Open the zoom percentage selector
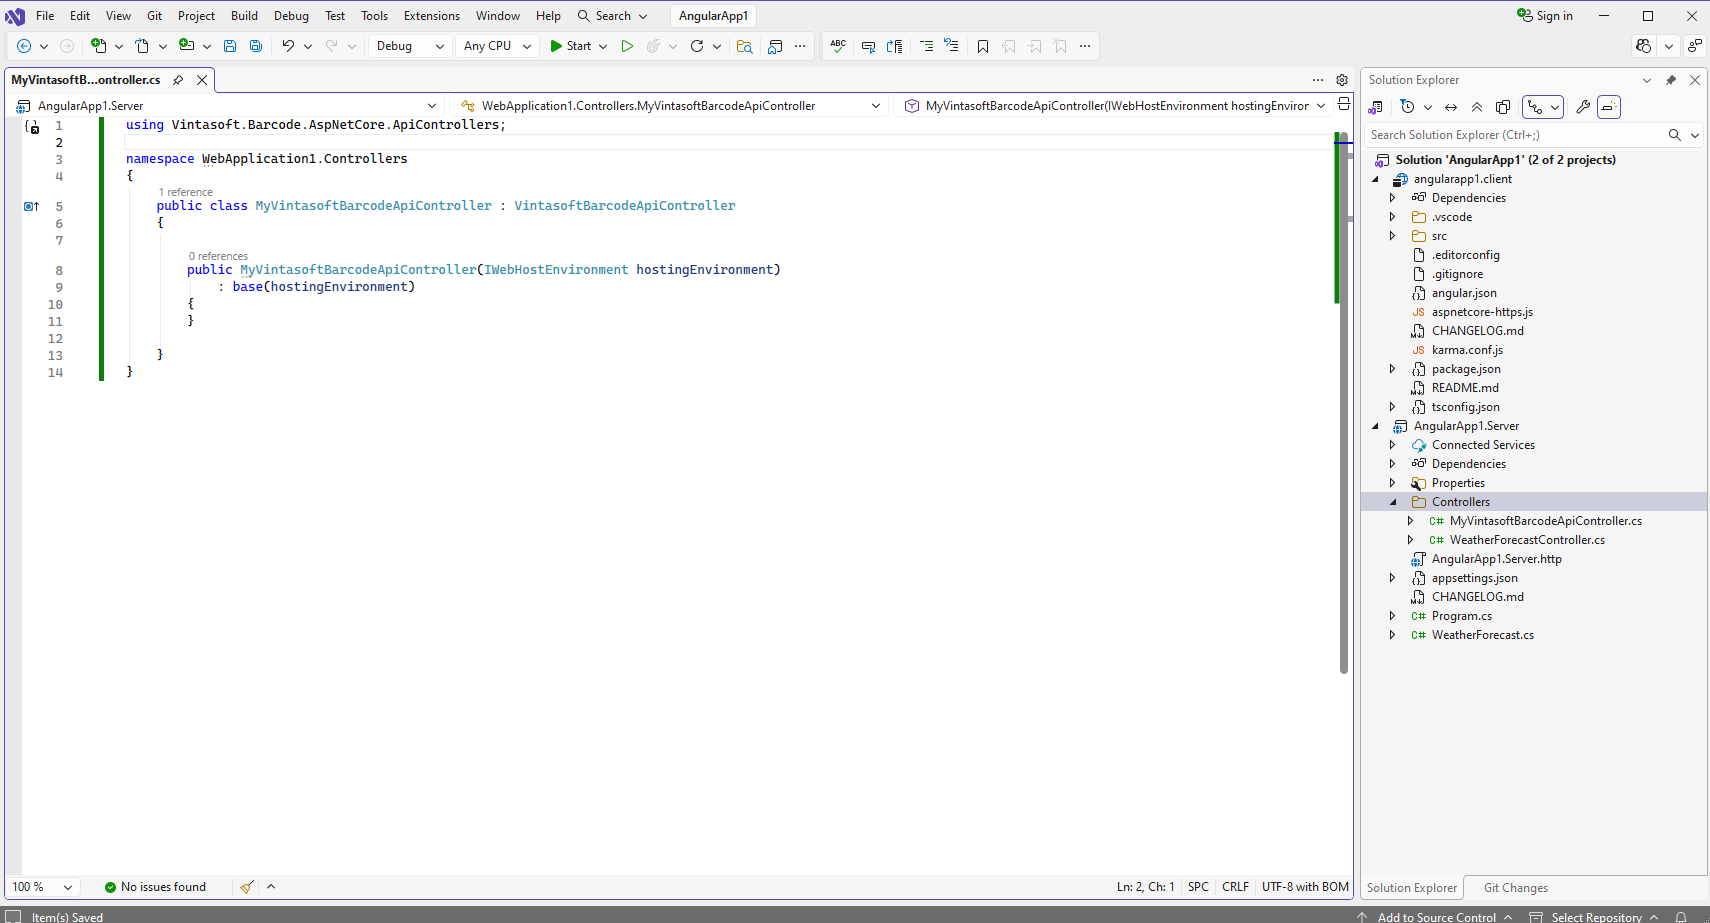This screenshot has height=923, width=1710. pos(42,887)
